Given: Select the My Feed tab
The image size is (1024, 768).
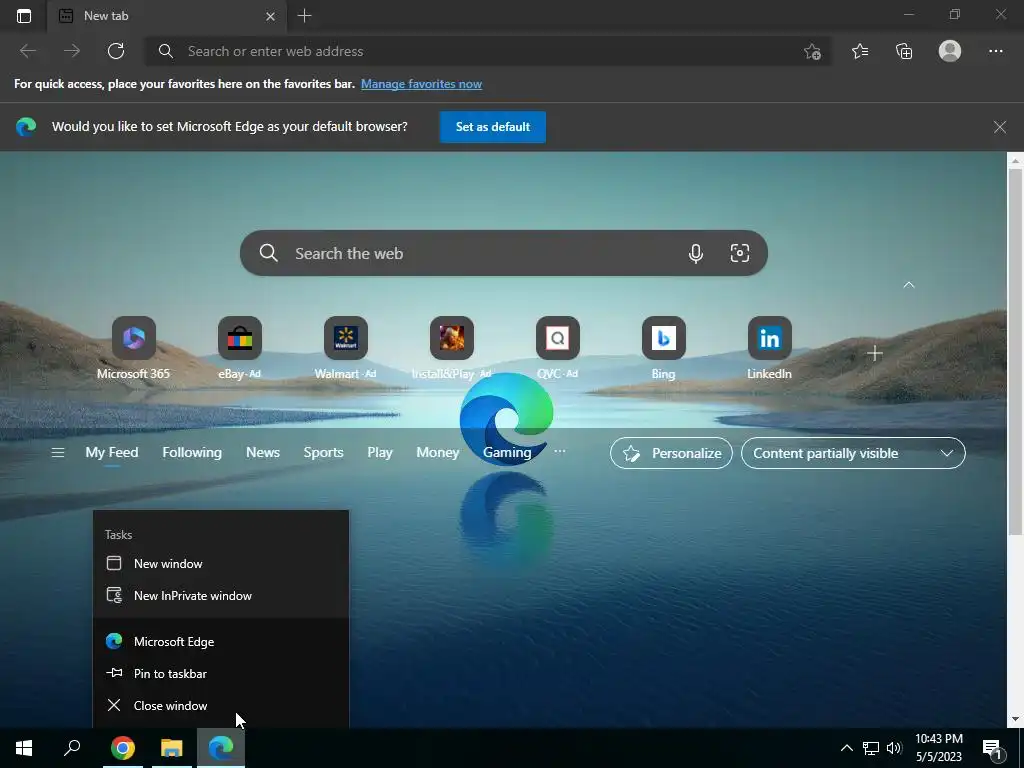Looking at the screenshot, I should click(x=112, y=453).
